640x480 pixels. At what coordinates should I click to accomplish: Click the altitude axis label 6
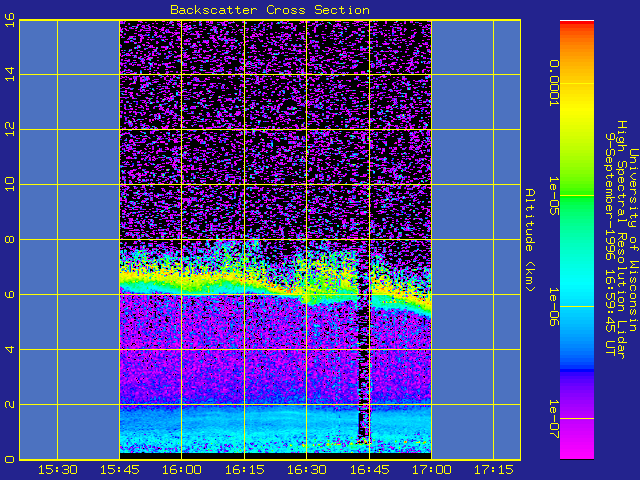10,294
